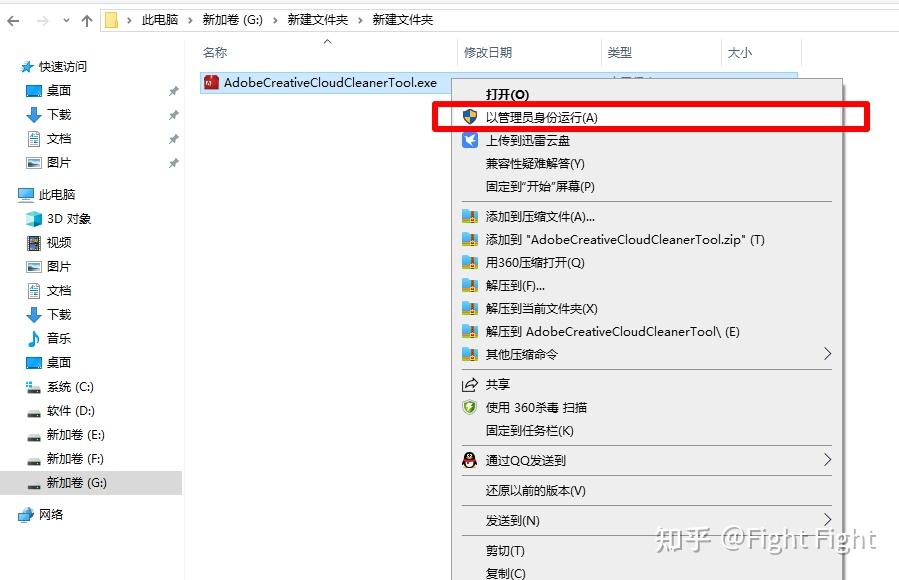Expand the 发送到(N) submenu arrow
899x580 pixels.
coord(826,519)
